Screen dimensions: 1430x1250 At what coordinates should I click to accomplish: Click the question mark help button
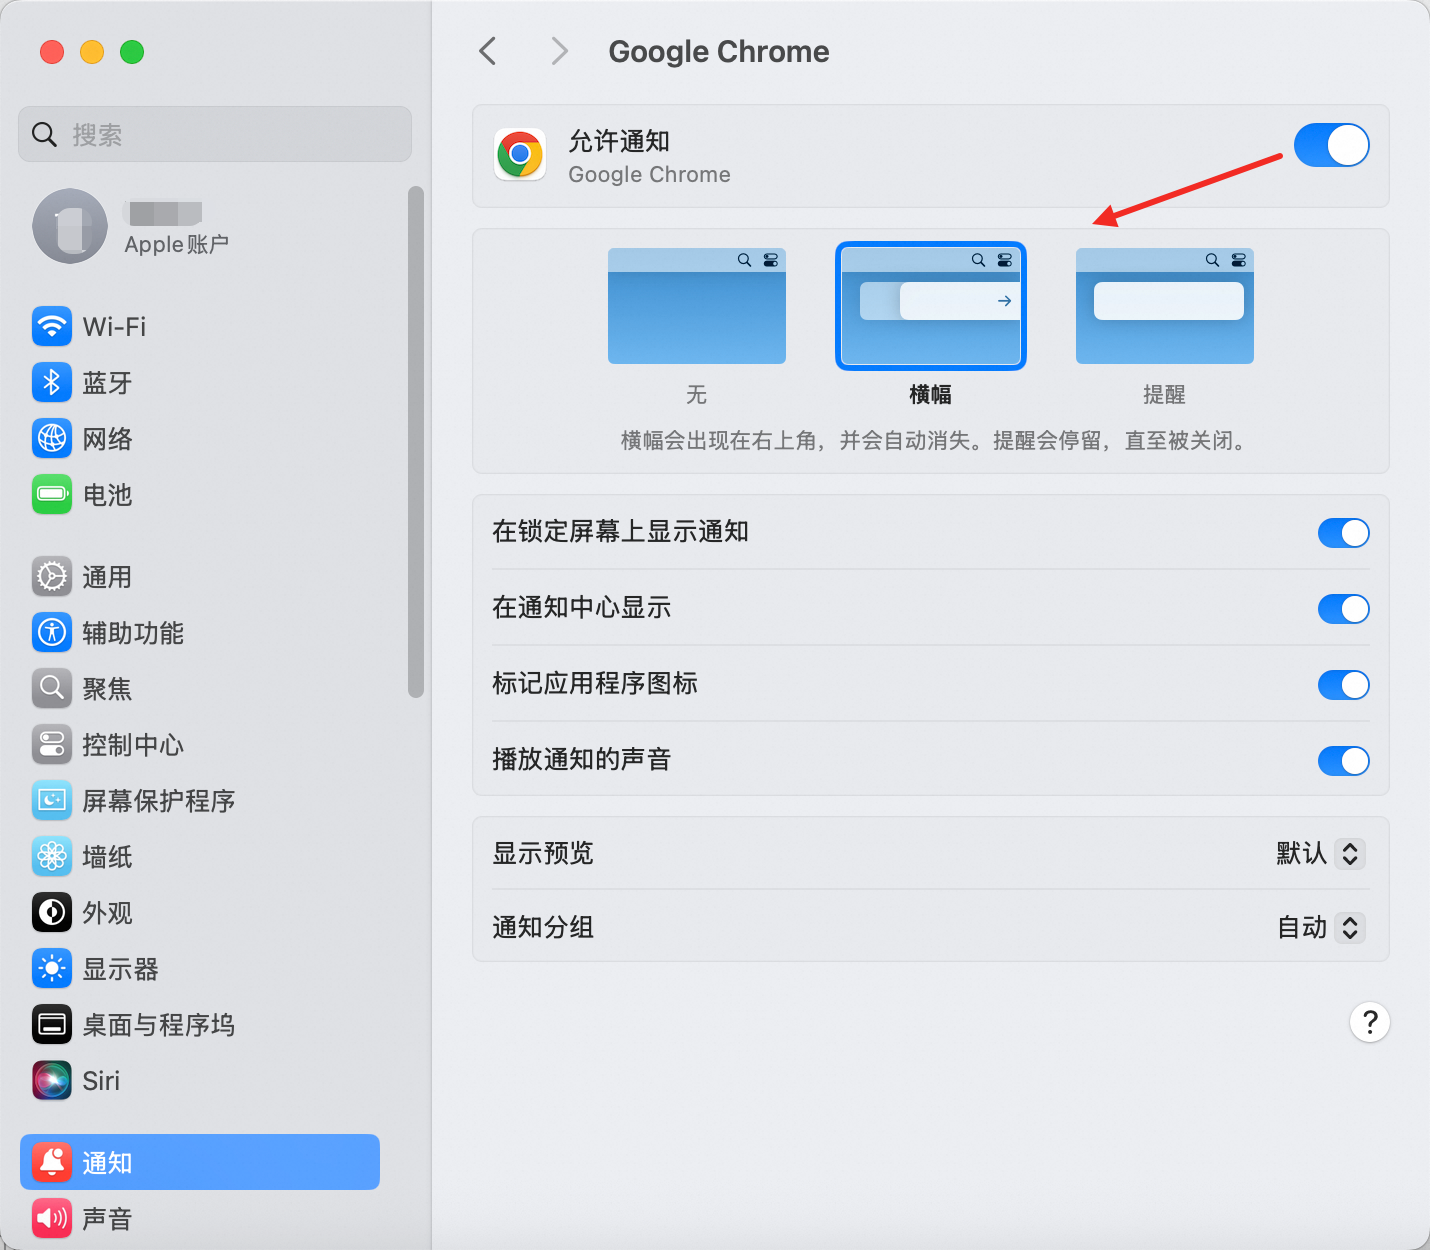click(1369, 1022)
